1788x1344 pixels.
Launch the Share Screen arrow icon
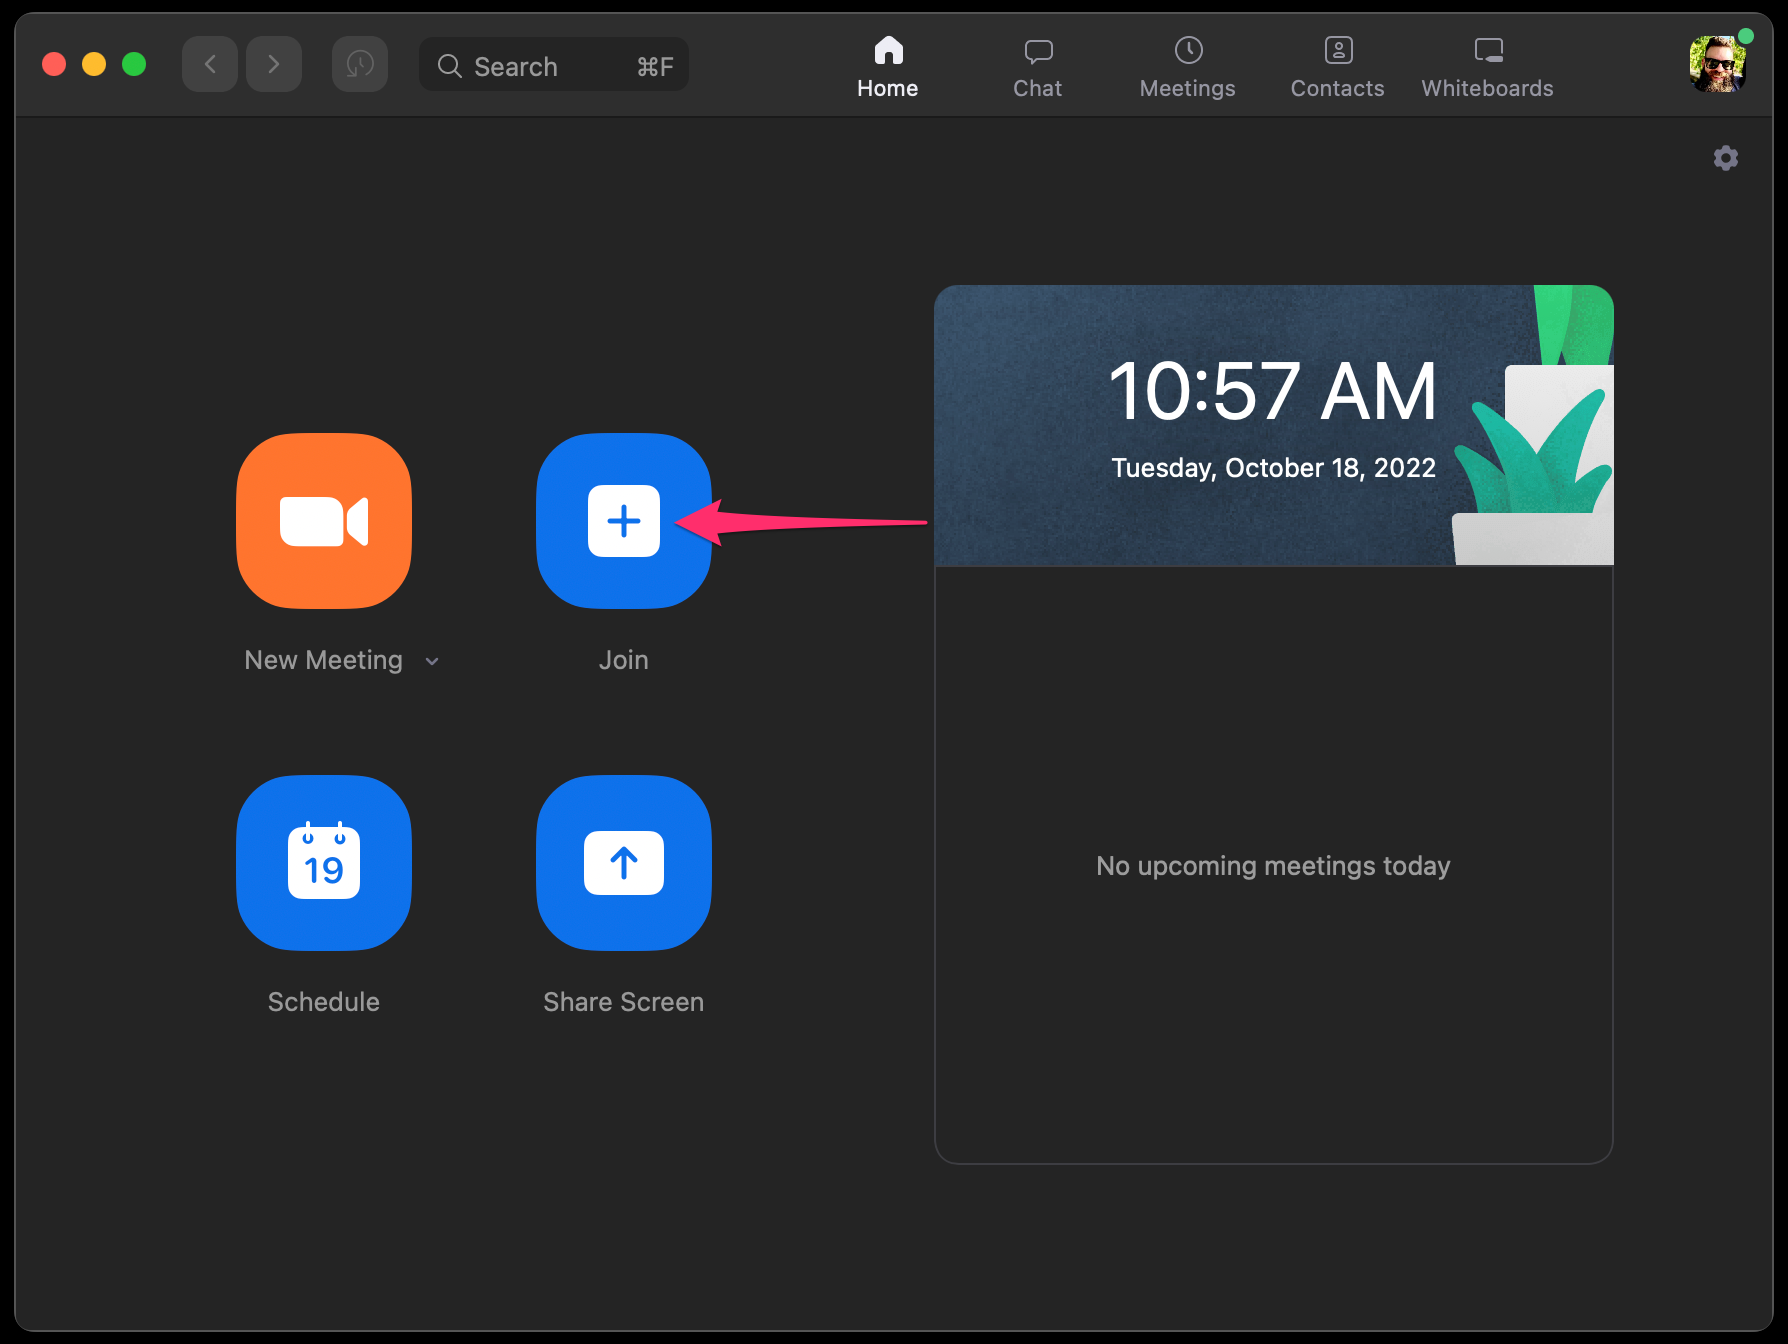coord(624,863)
